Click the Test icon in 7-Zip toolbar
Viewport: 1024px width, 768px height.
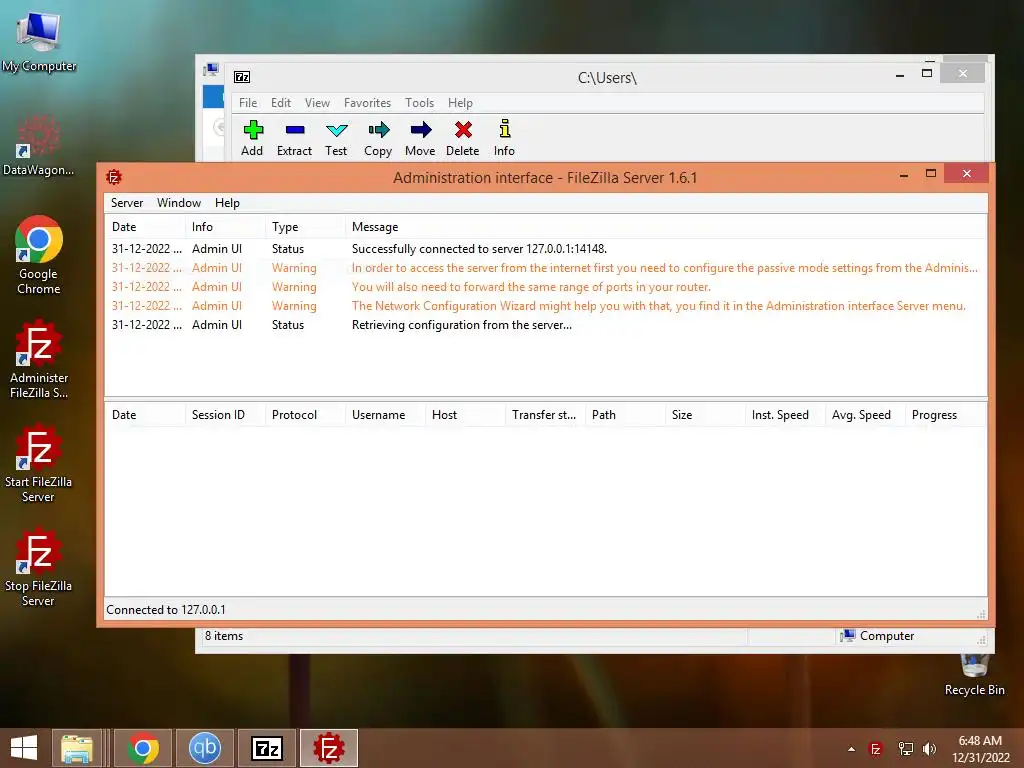[336, 130]
